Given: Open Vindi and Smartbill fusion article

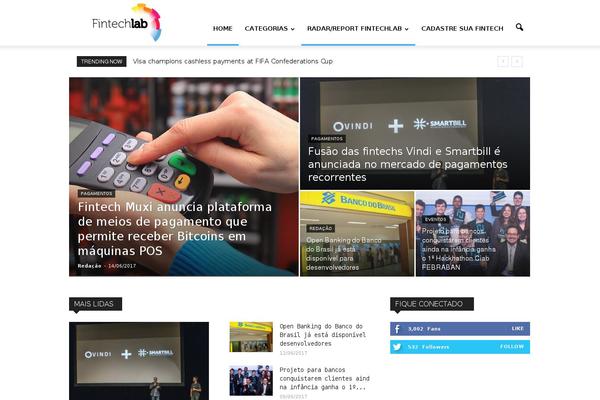Looking at the screenshot, I should tap(407, 164).
